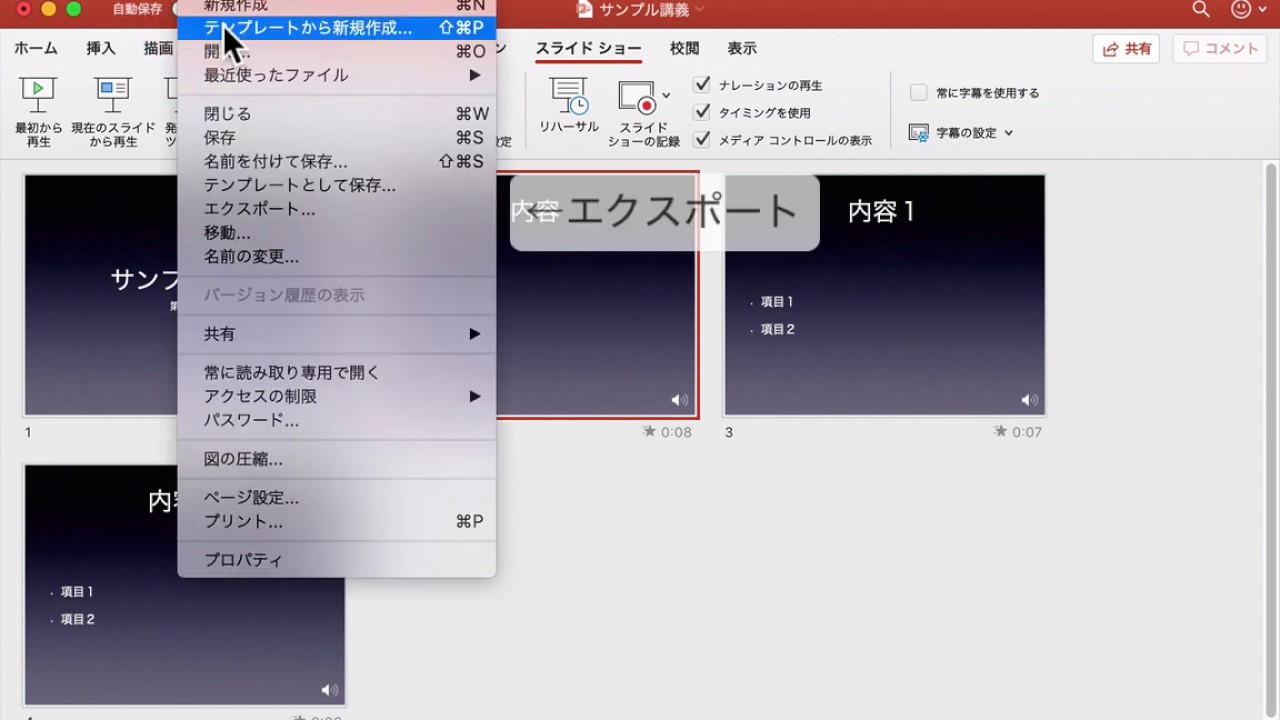The height and width of the screenshot is (720, 1280).
Task: Choose 名前の変更 menu item
Action: pos(336,257)
